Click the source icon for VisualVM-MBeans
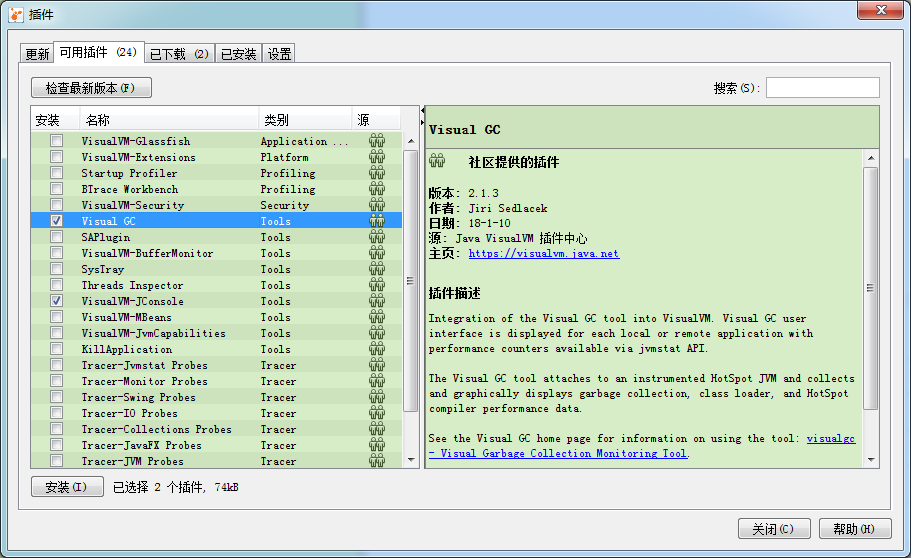This screenshot has width=911, height=558. tap(377, 317)
